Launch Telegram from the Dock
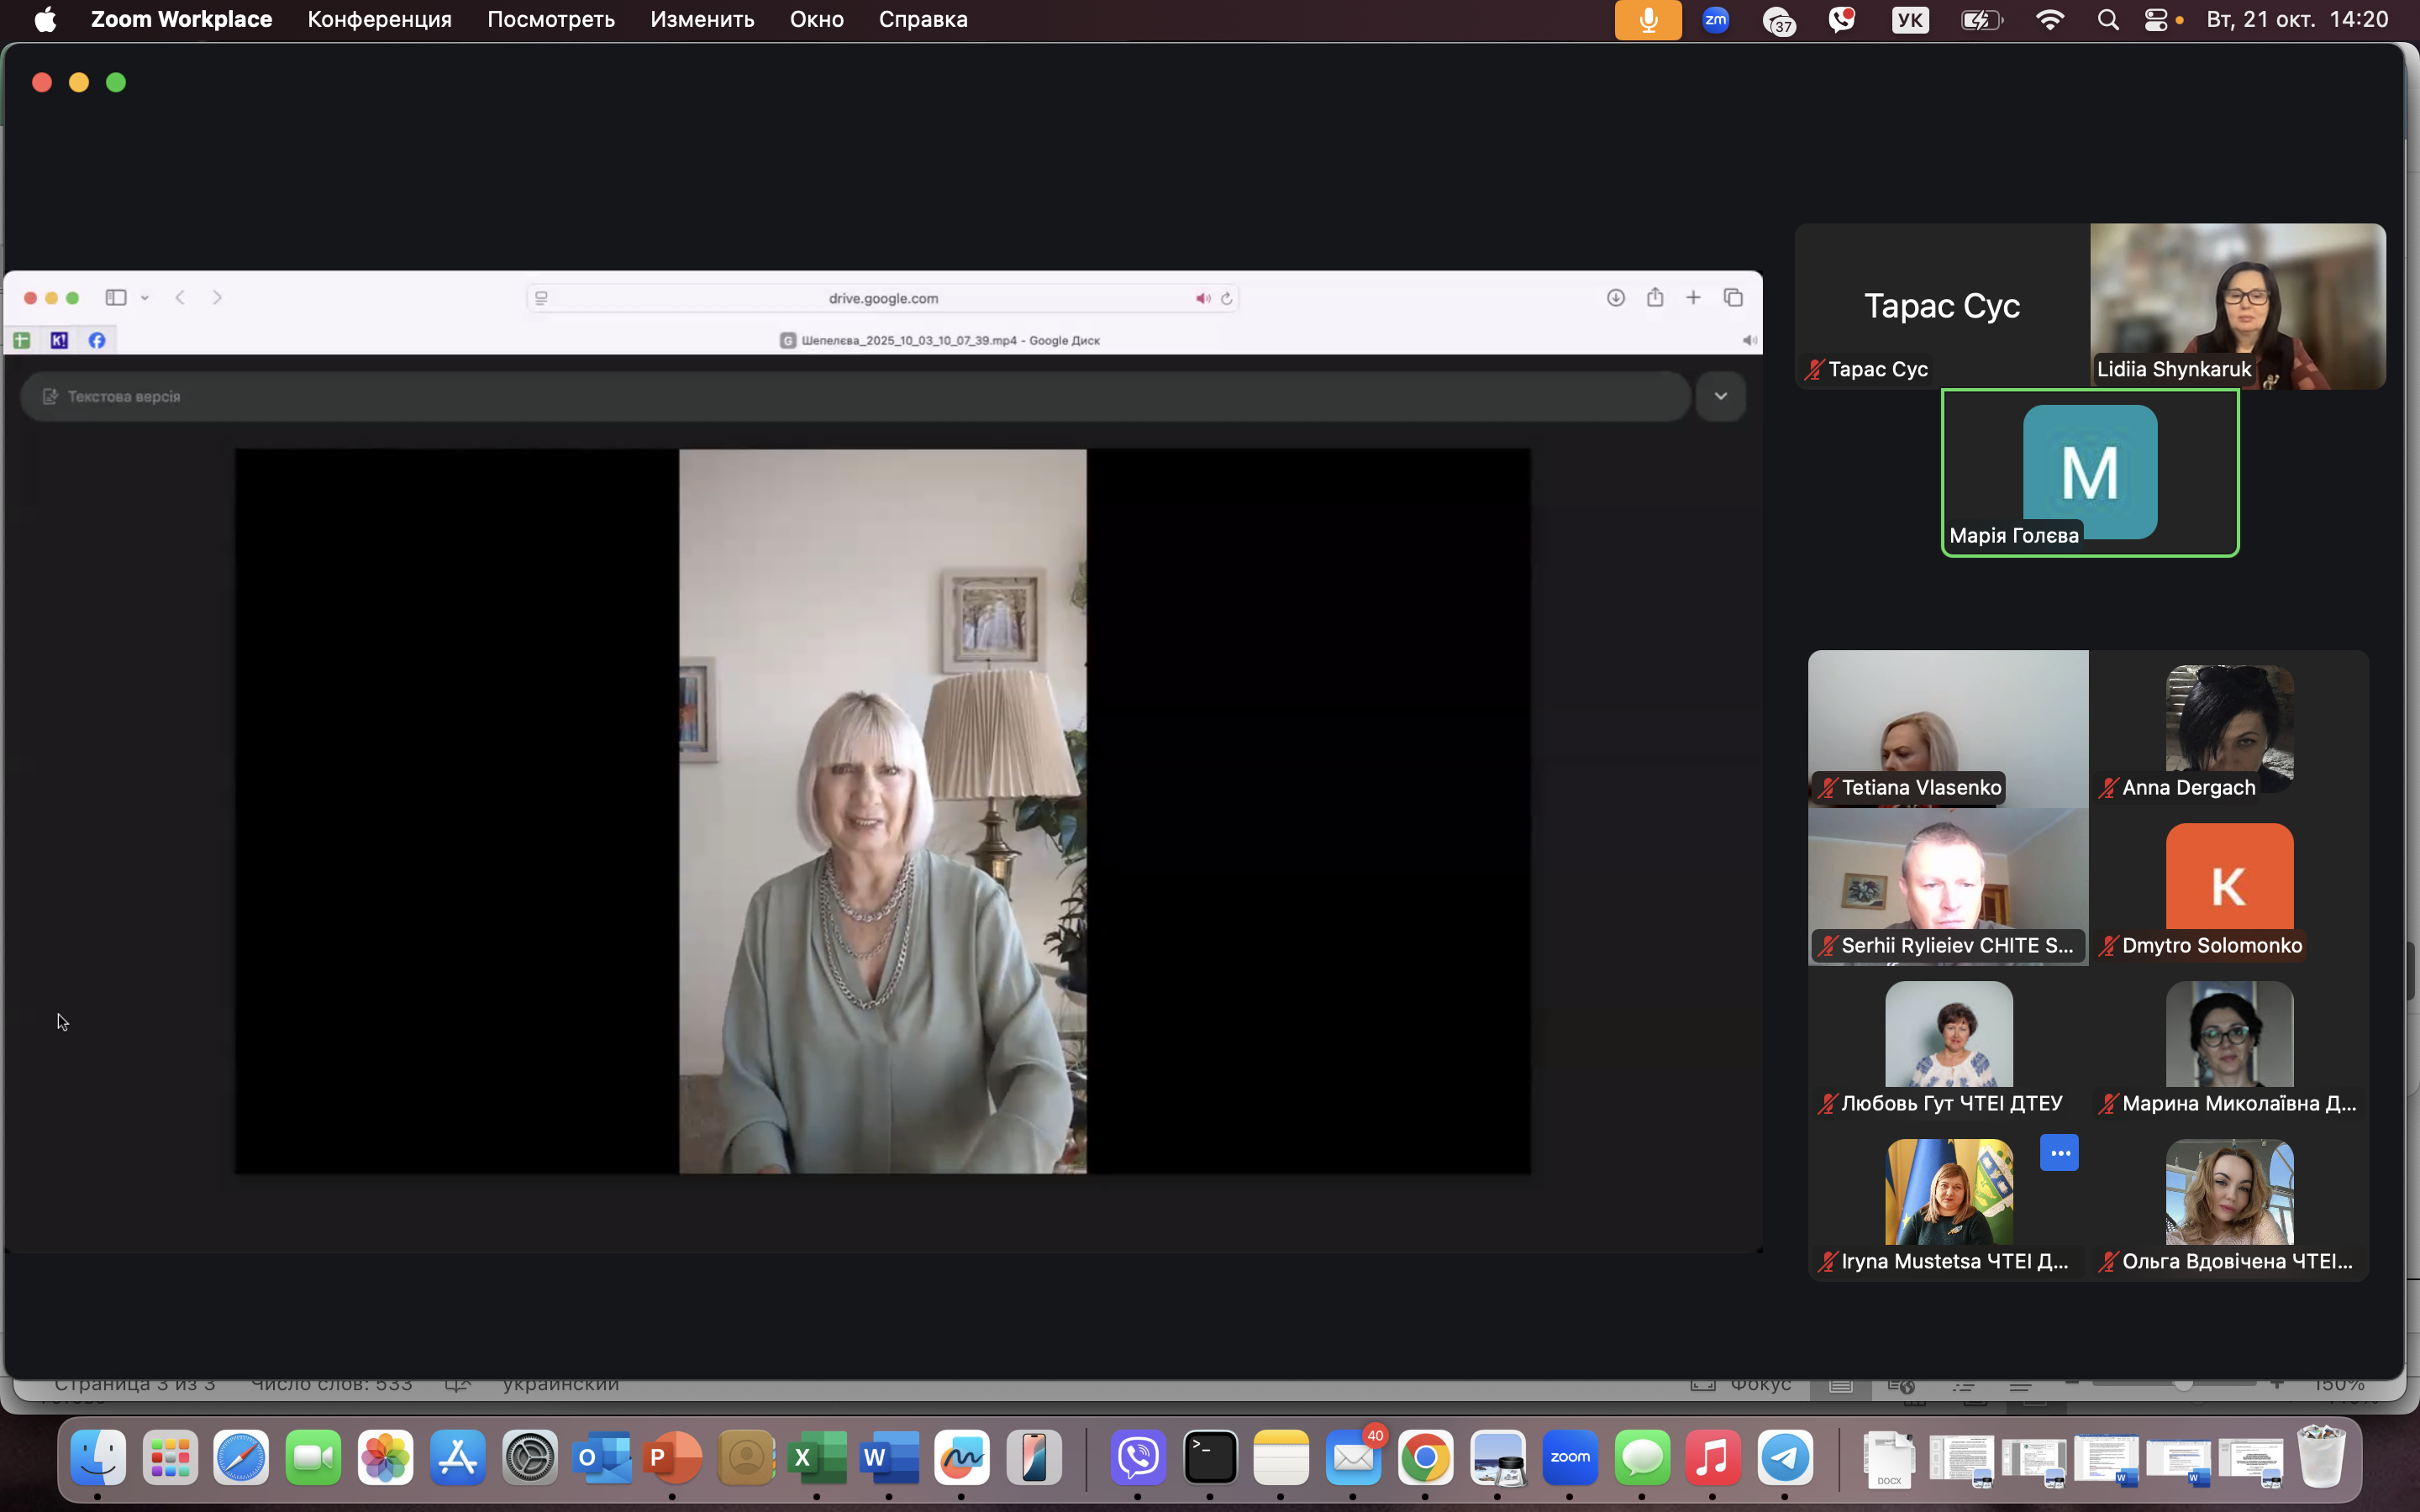This screenshot has height=1512, width=2420. pos(1785,1457)
